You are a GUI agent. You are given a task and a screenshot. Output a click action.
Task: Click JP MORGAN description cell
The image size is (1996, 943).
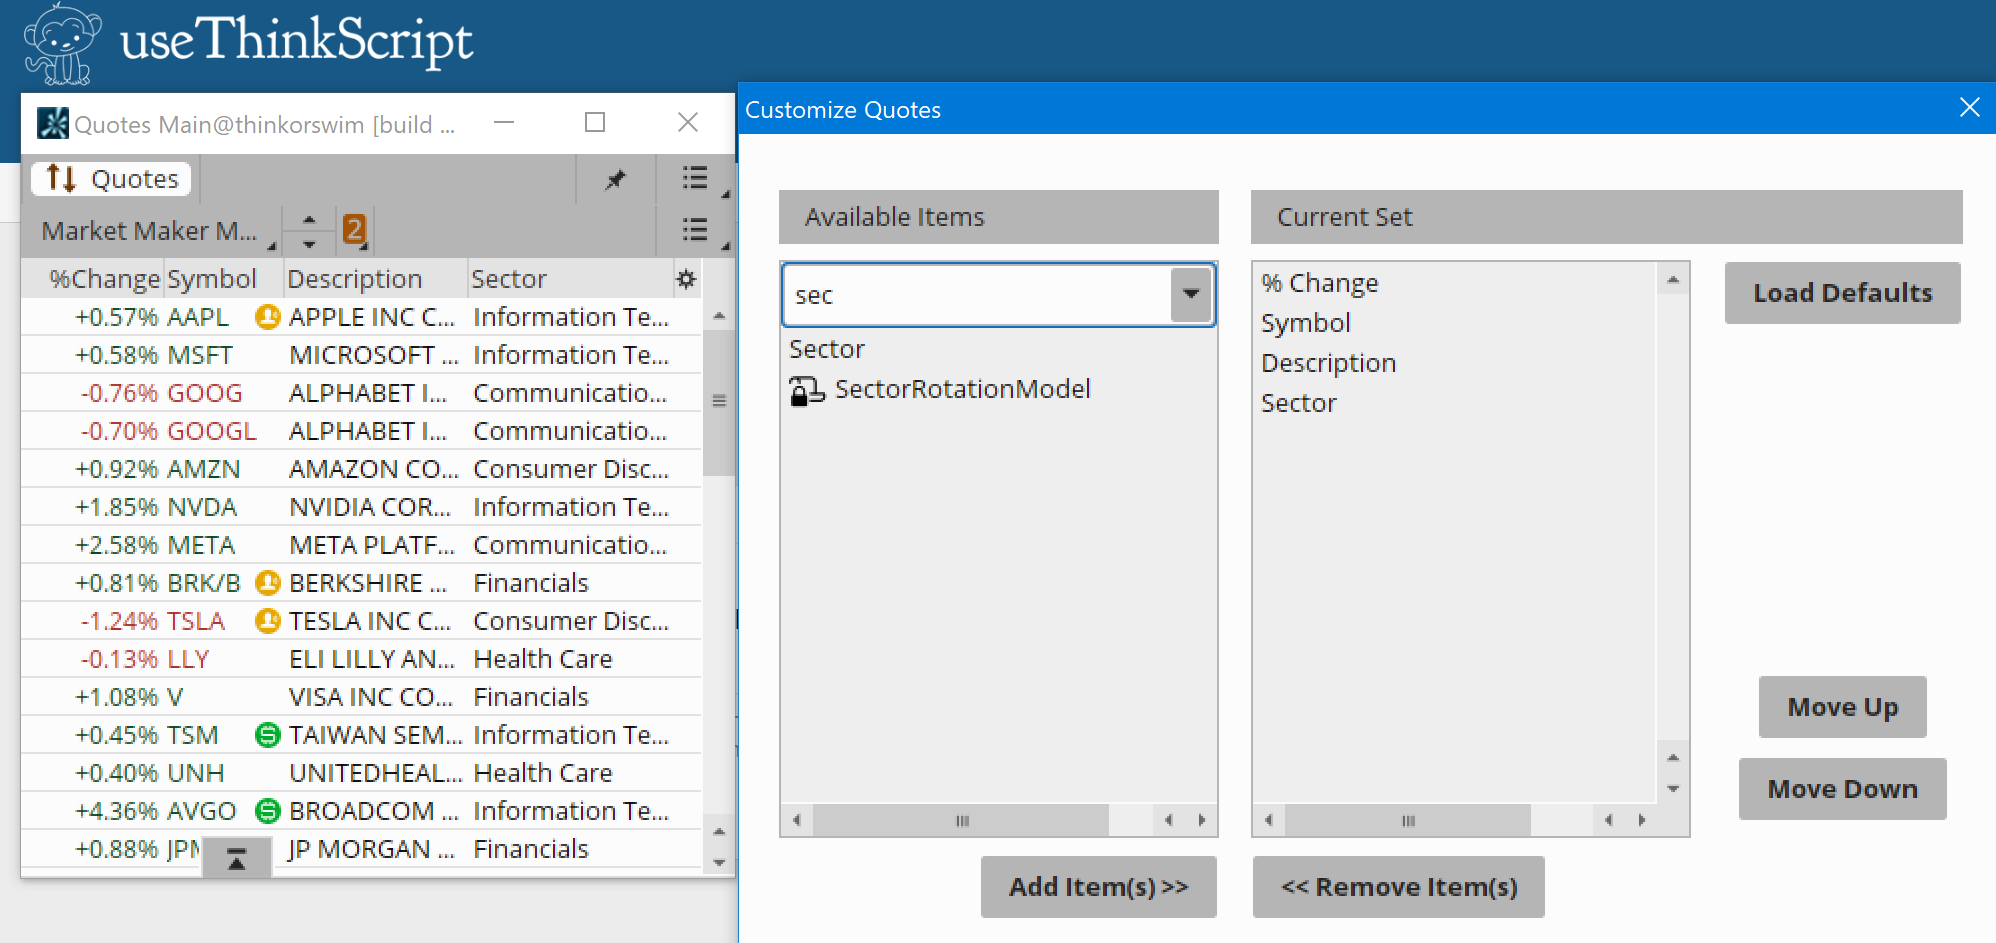(x=372, y=849)
